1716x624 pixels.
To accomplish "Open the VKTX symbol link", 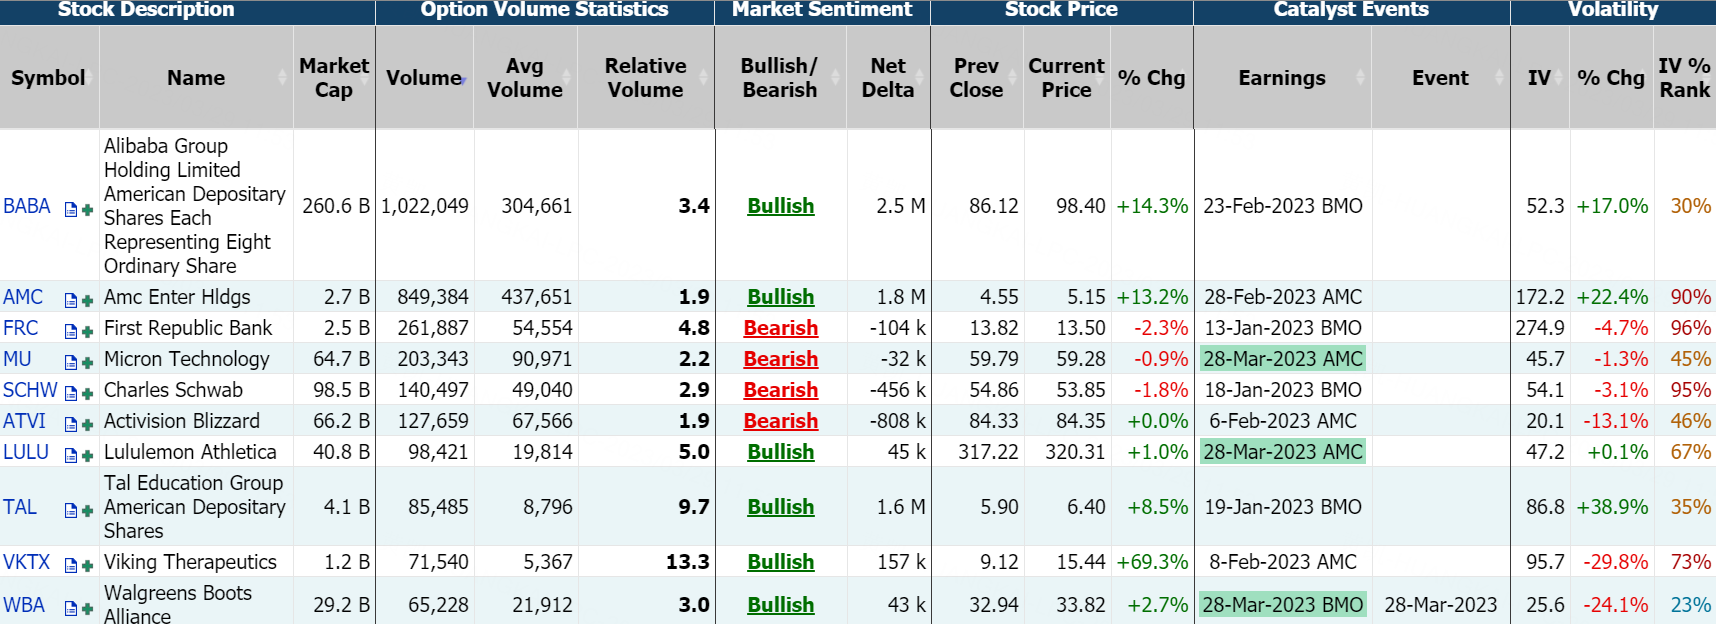I will coord(27,562).
